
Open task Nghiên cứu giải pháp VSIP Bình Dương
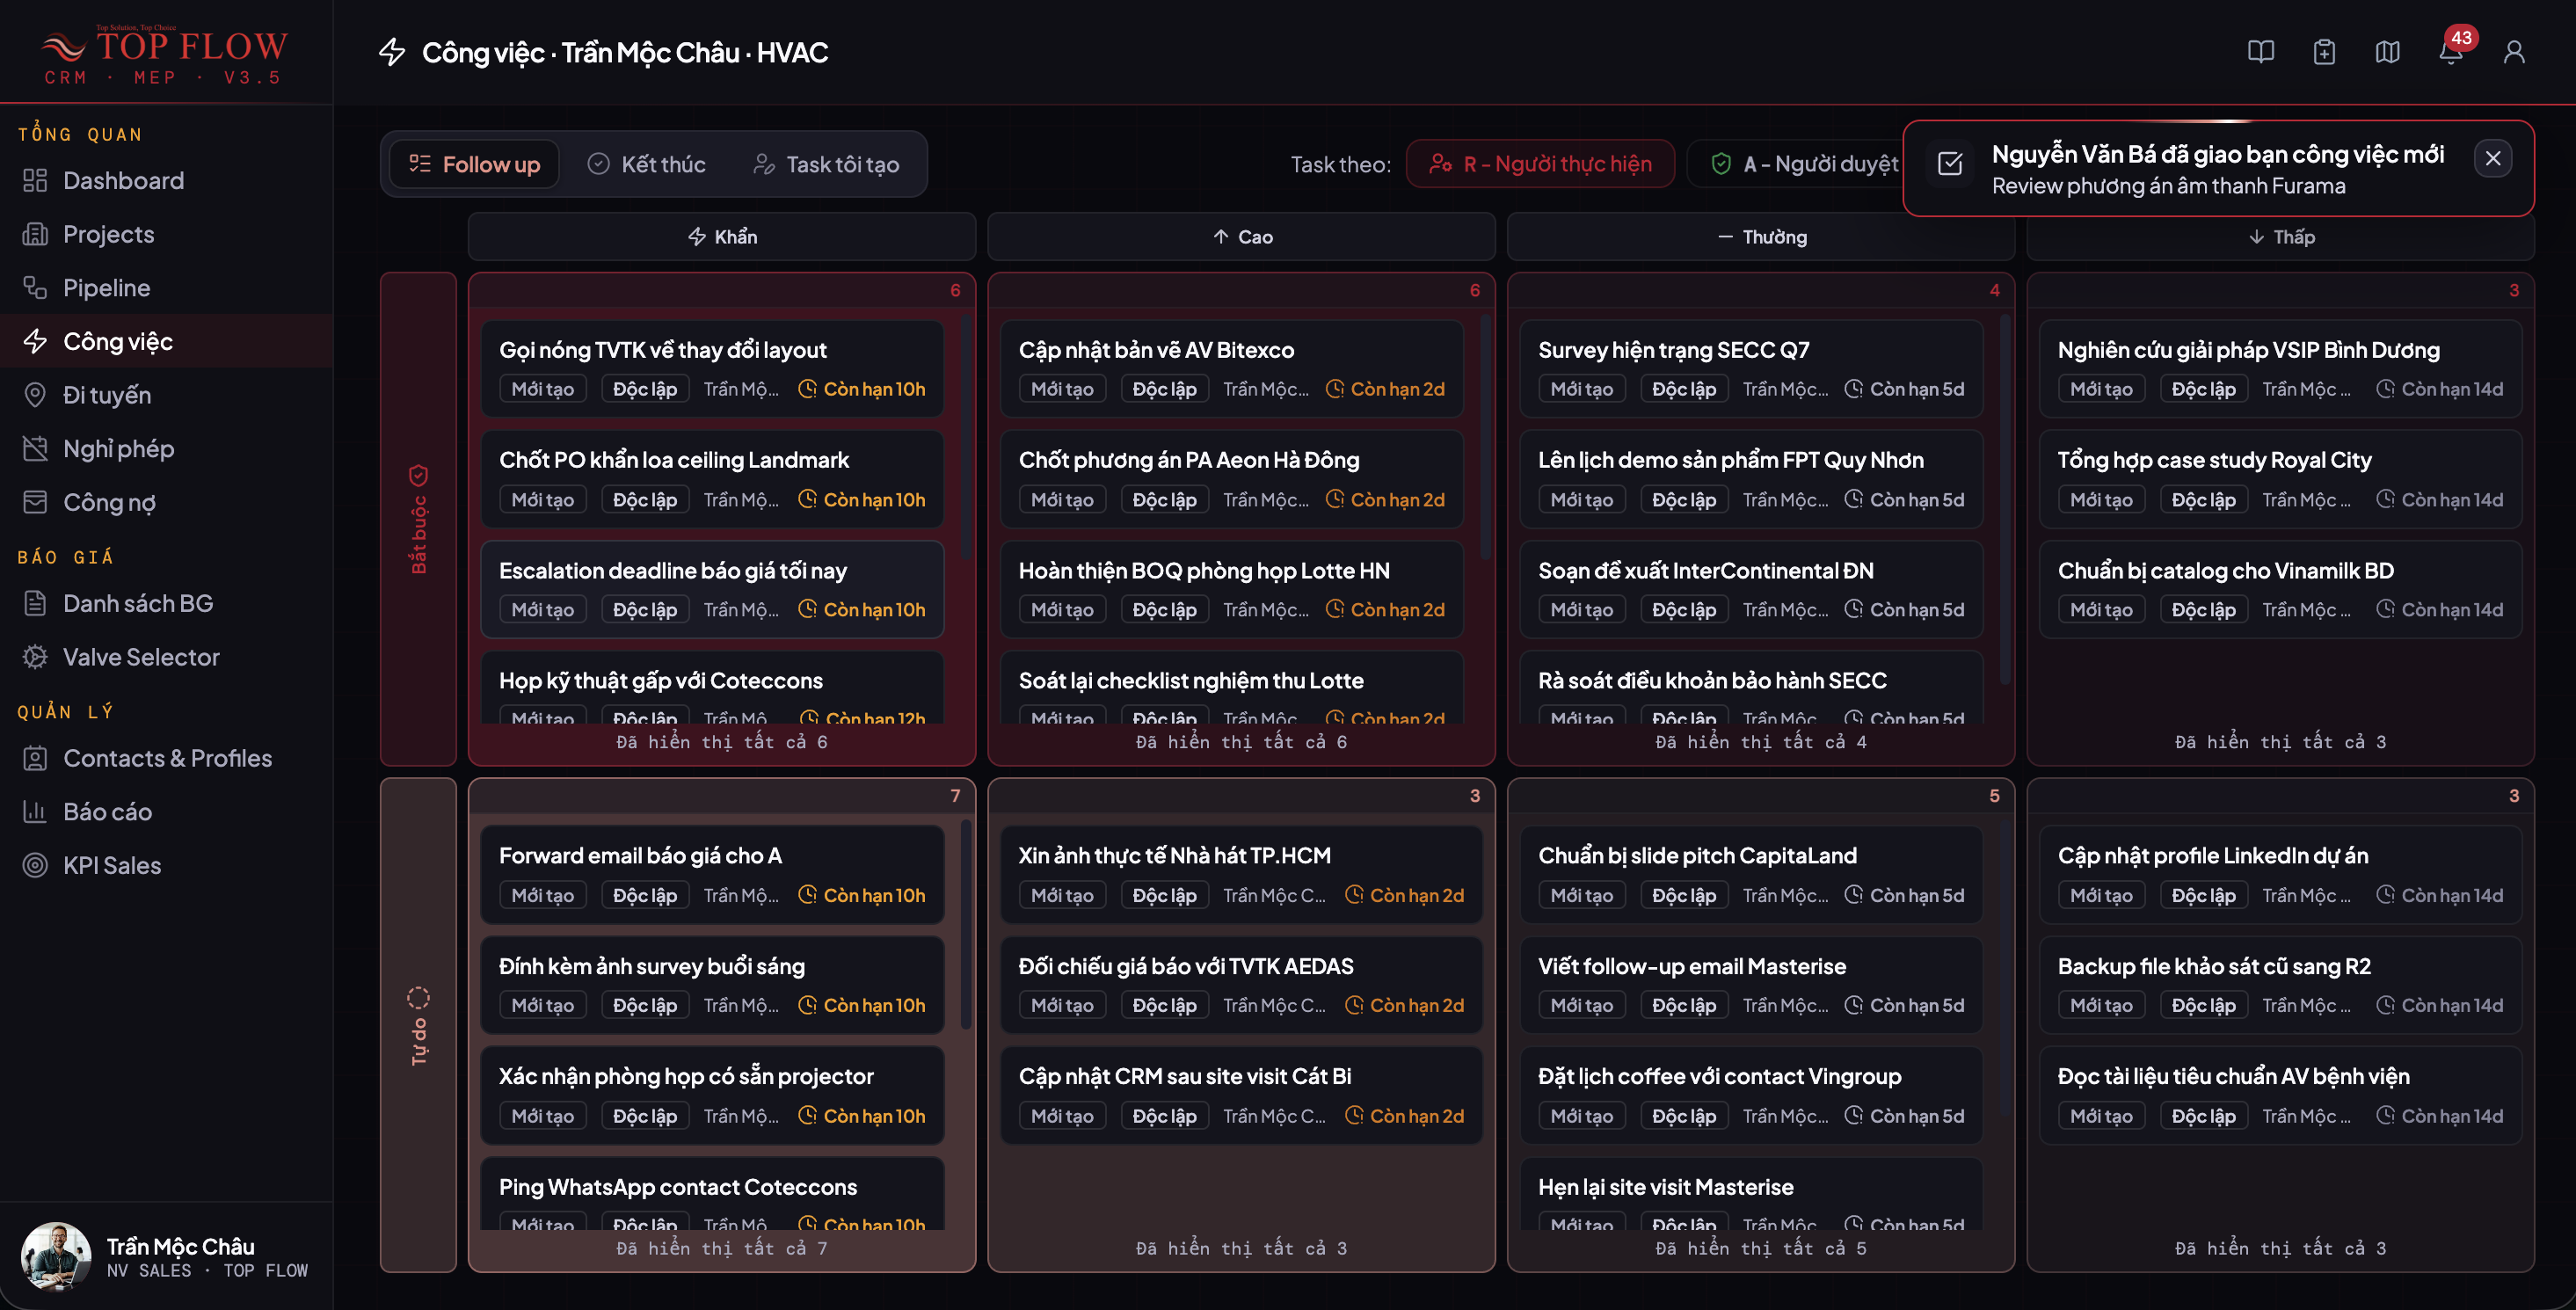coord(2280,368)
